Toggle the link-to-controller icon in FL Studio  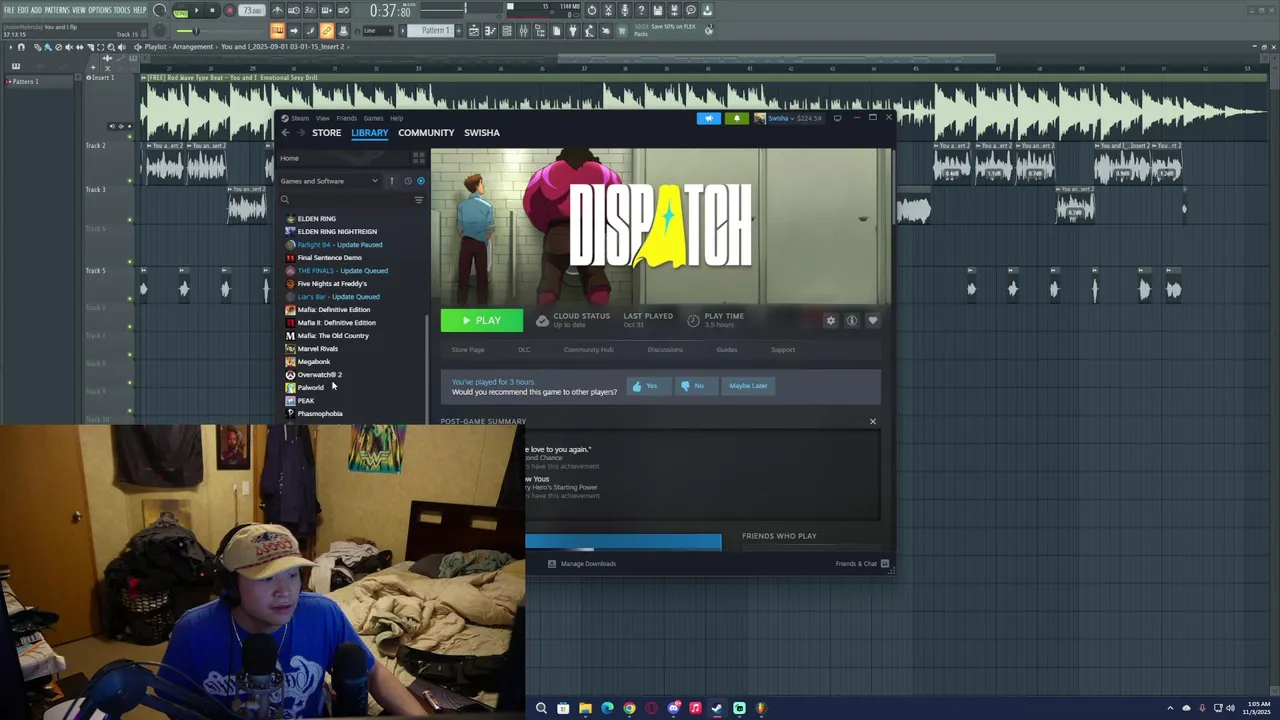[327, 30]
